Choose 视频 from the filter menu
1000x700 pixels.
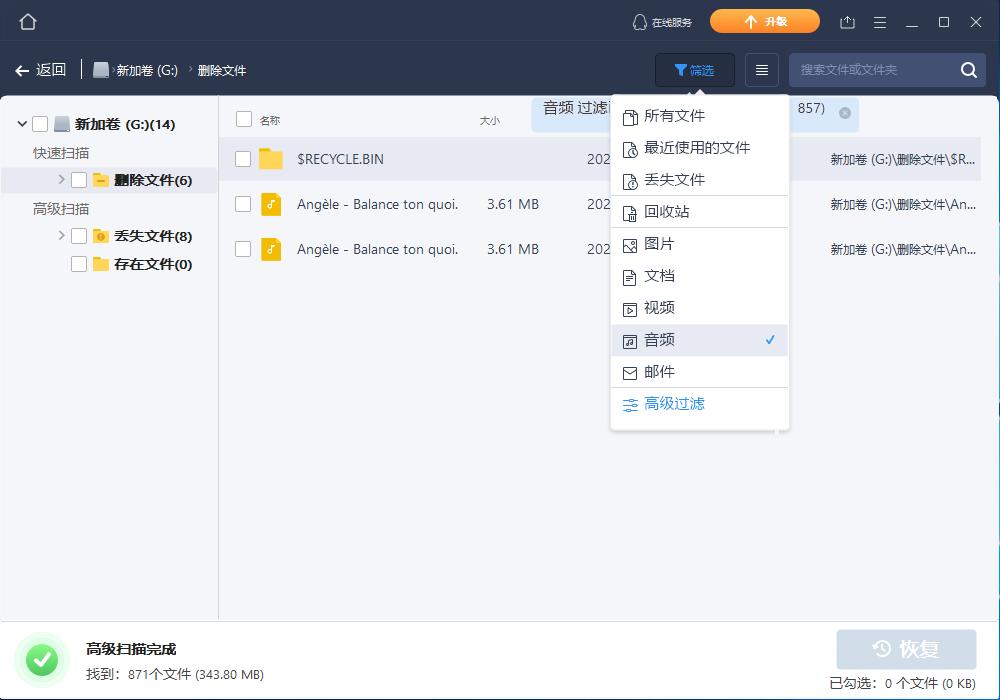click(x=660, y=308)
